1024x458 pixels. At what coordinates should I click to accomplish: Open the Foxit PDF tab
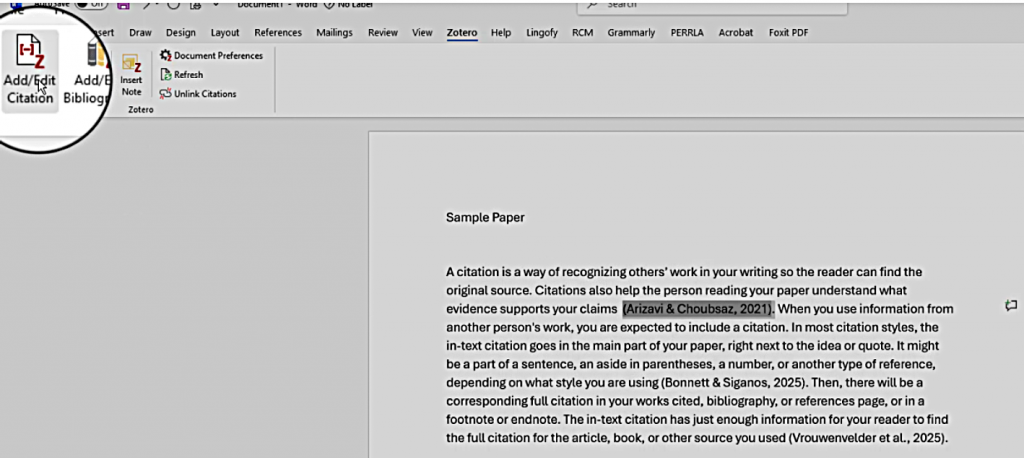click(788, 33)
